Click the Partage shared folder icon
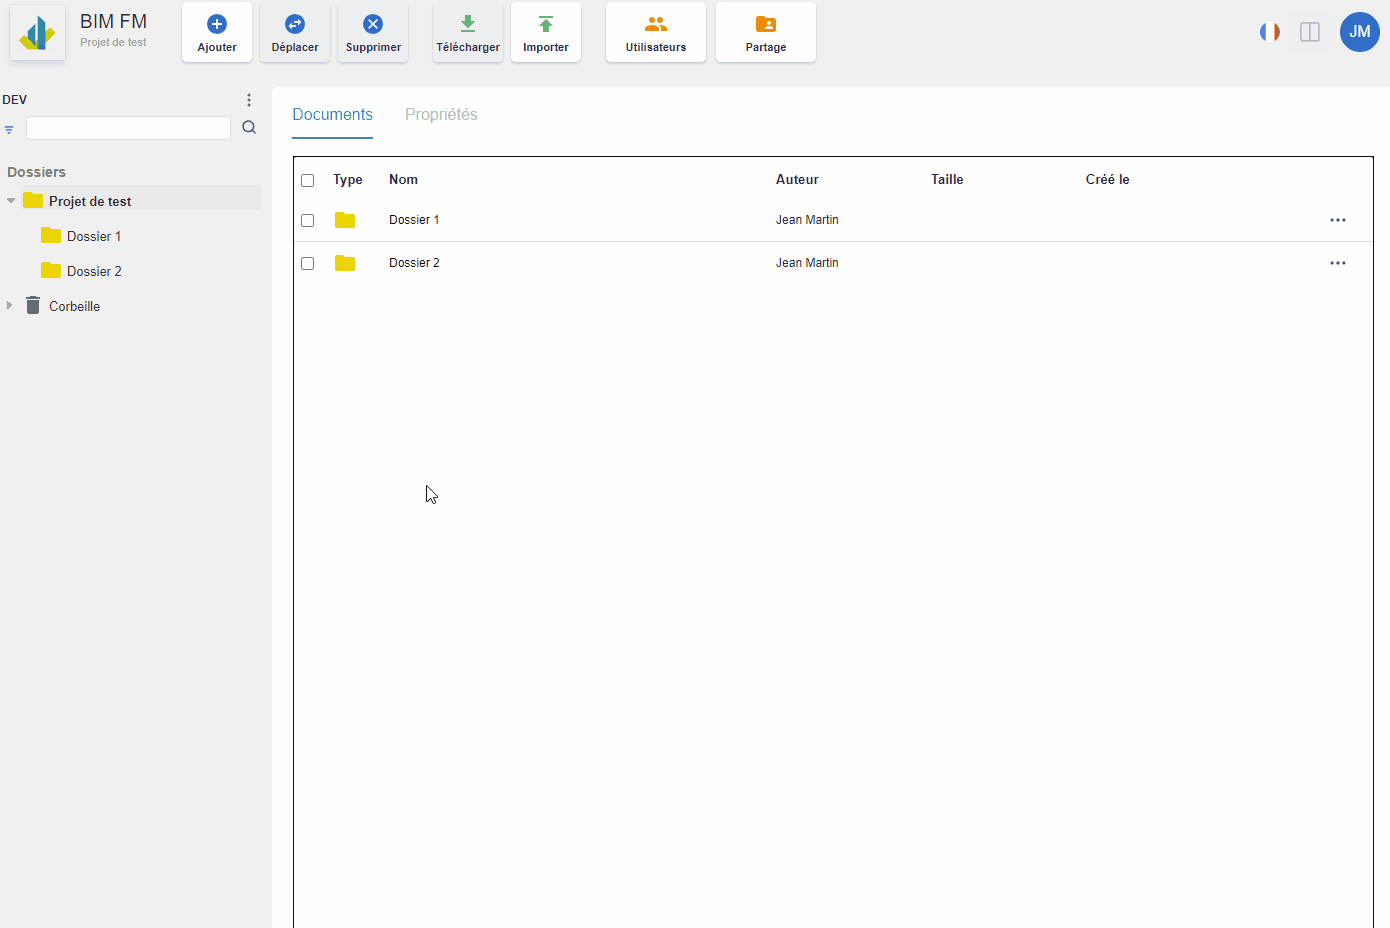The image size is (1390, 928). click(765, 23)
